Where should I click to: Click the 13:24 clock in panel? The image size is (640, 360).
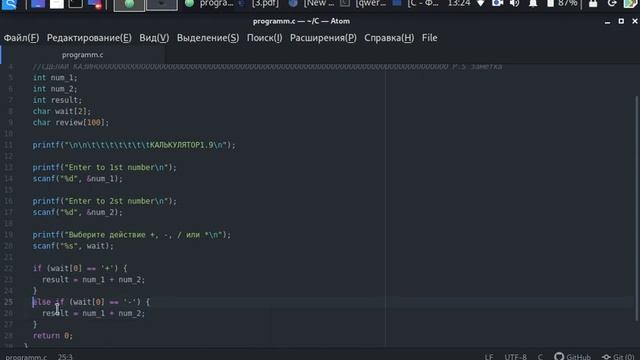pyautogui.click(x=459, y=4)
